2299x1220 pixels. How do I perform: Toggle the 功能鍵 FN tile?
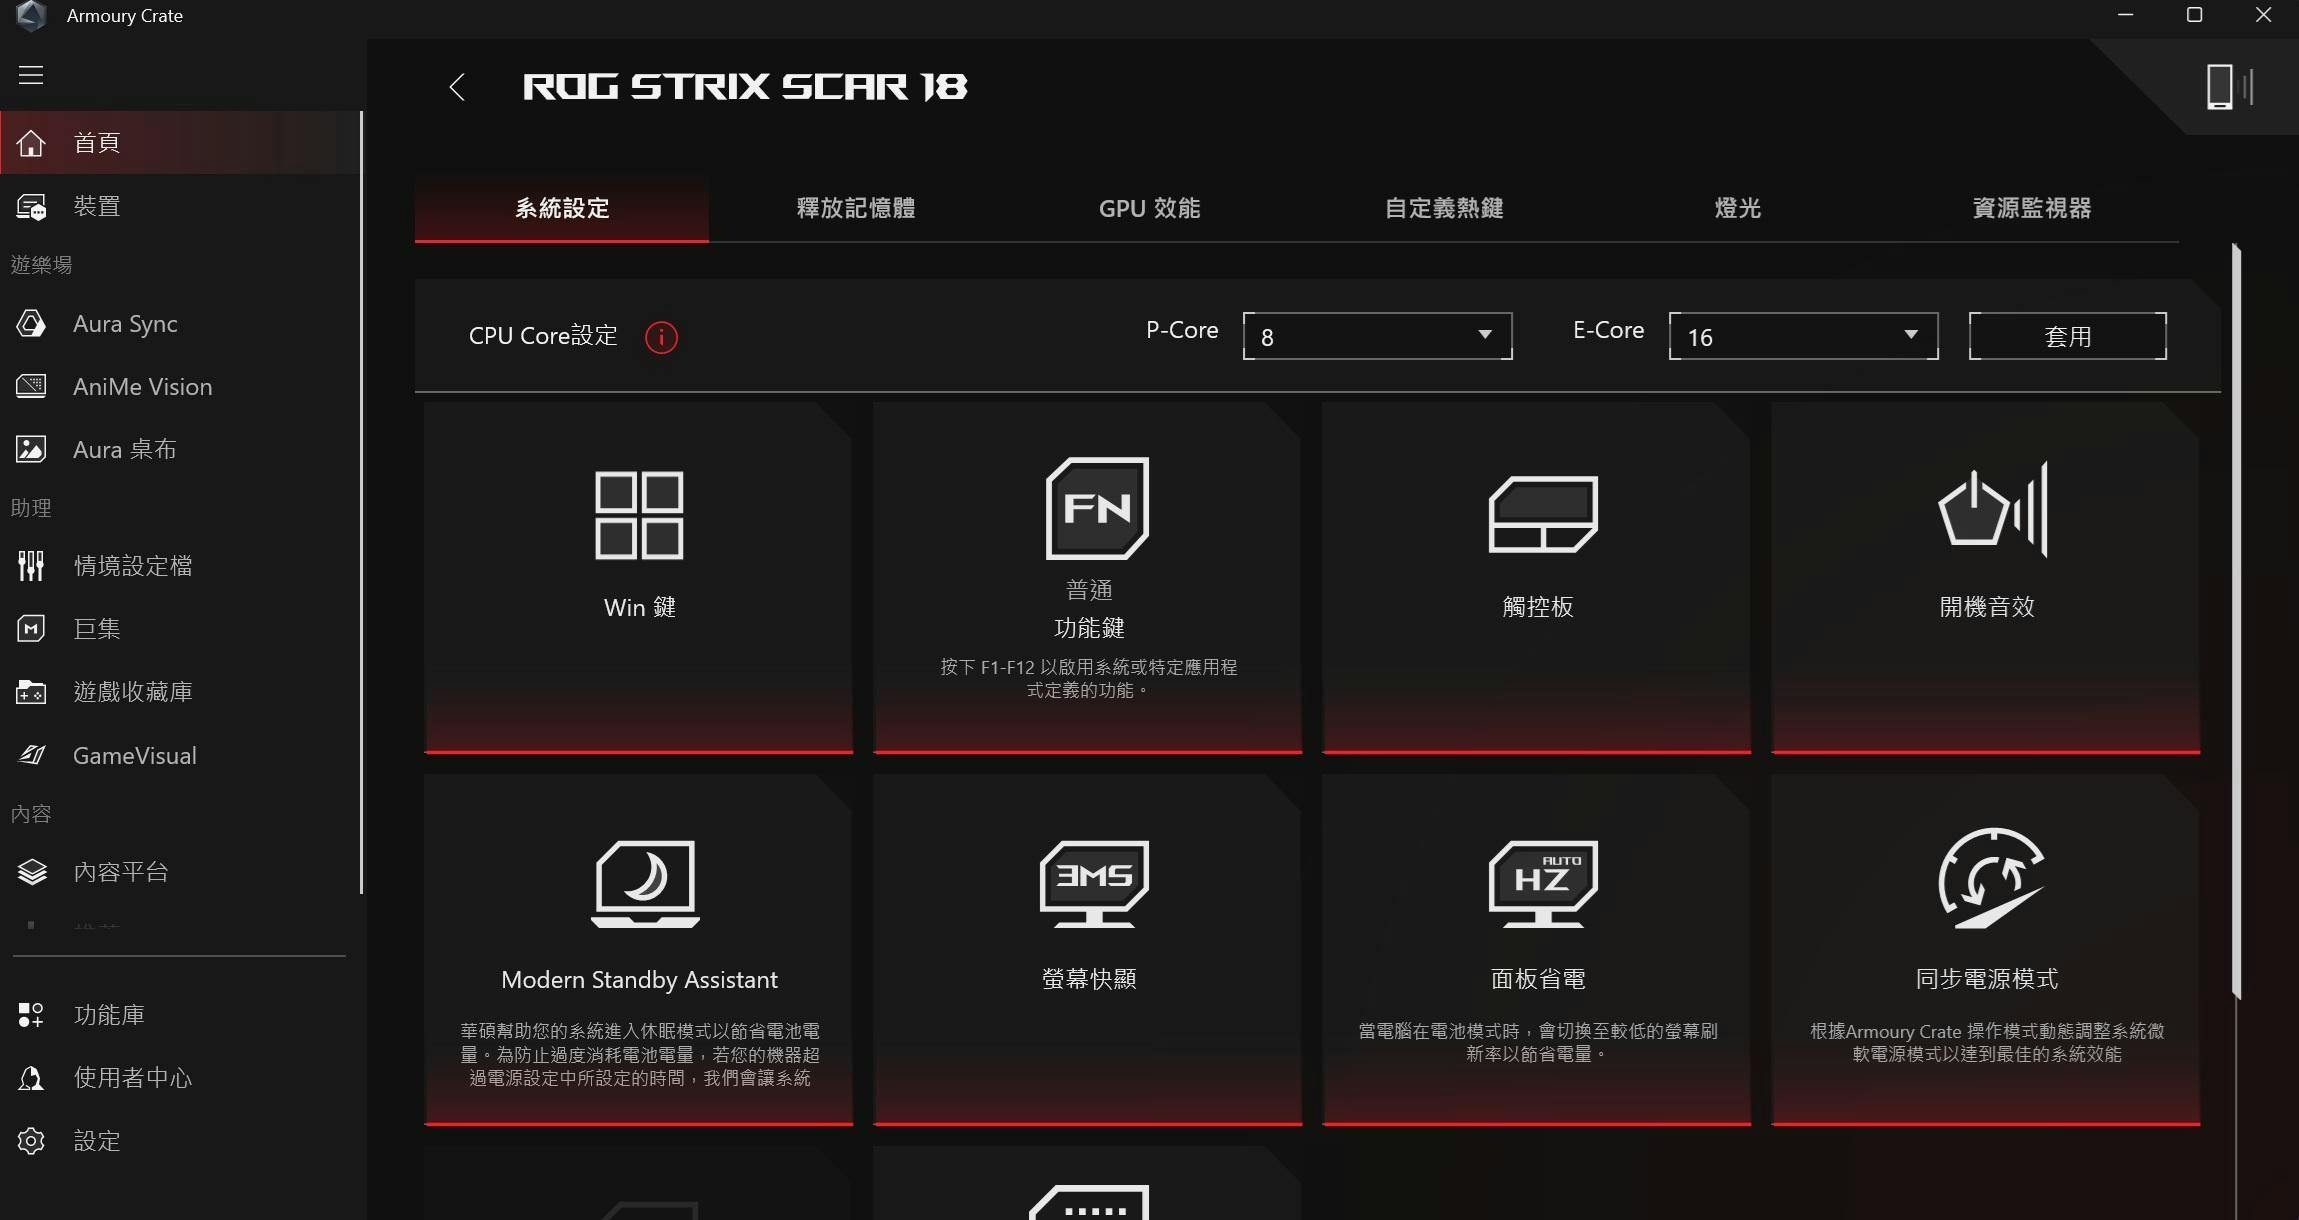point(1088,578)
